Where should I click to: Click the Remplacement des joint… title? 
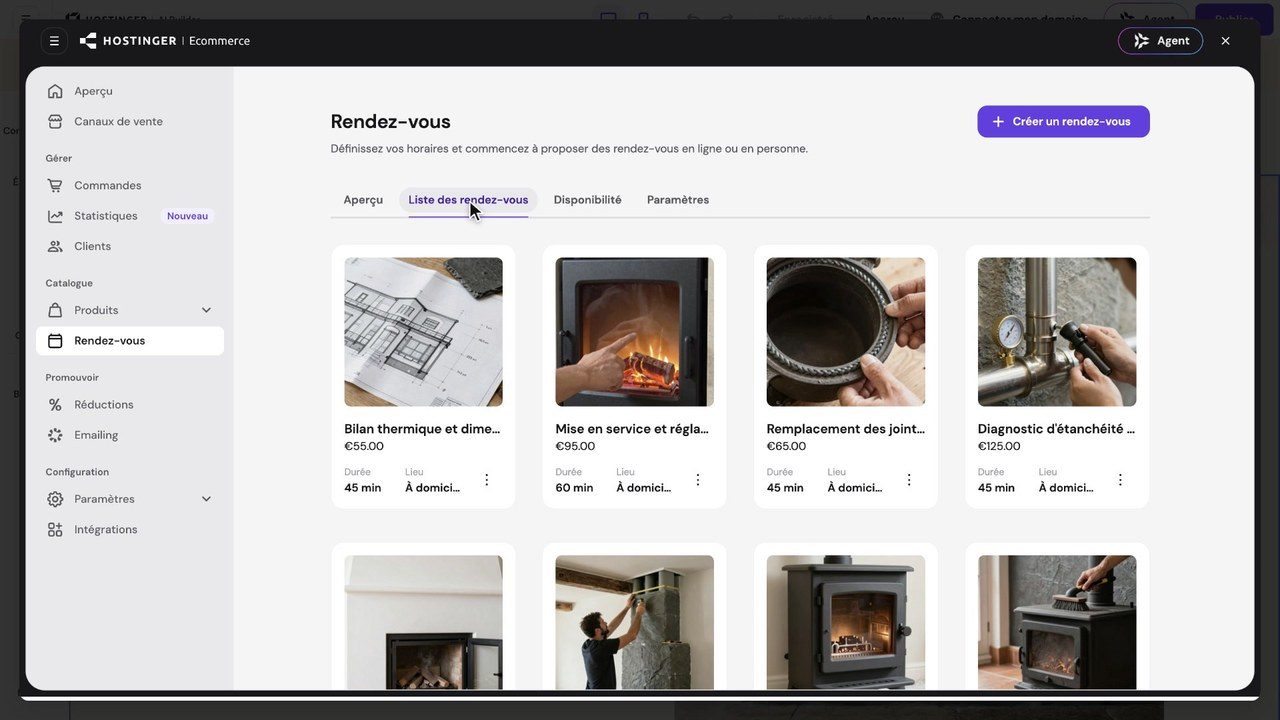click(846, 429)
